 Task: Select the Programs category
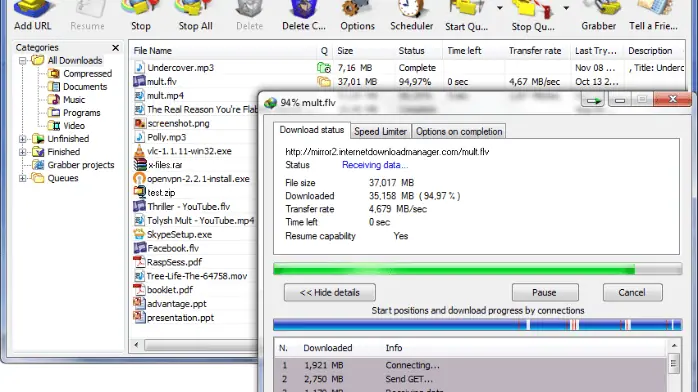point(81,113)
